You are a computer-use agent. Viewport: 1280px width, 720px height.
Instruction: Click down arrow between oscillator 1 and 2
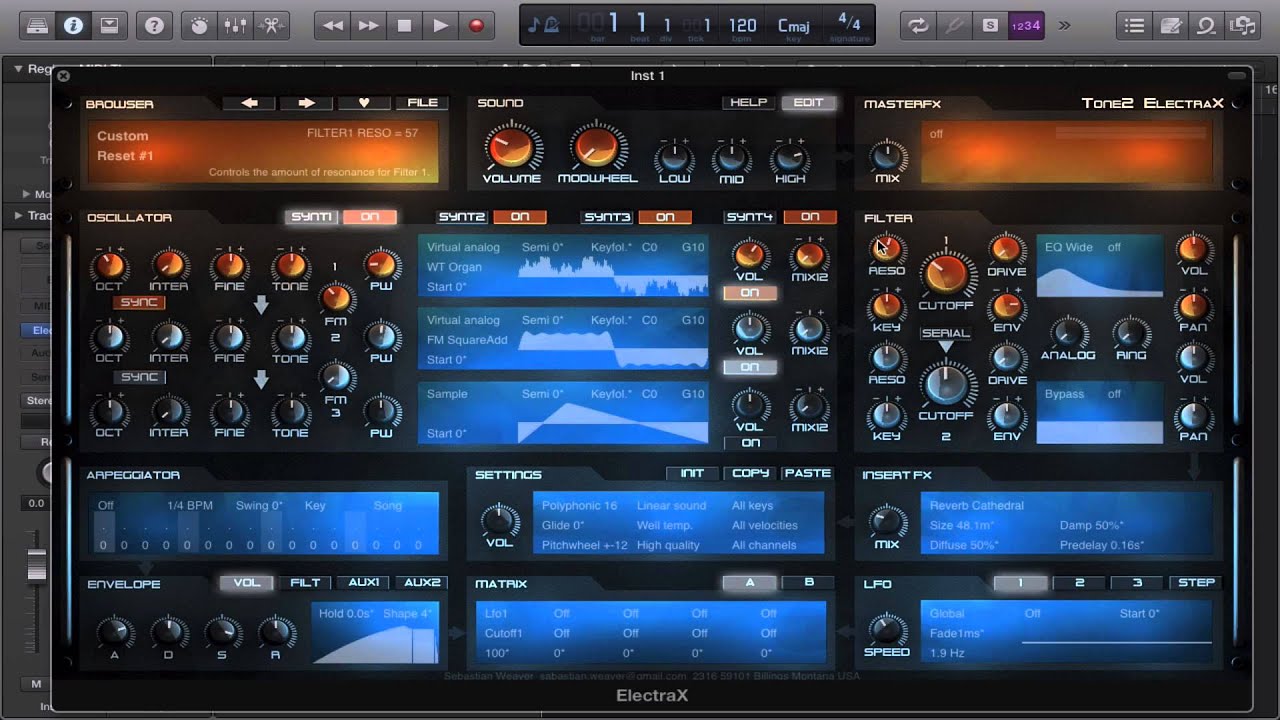(x=261, y=305)
